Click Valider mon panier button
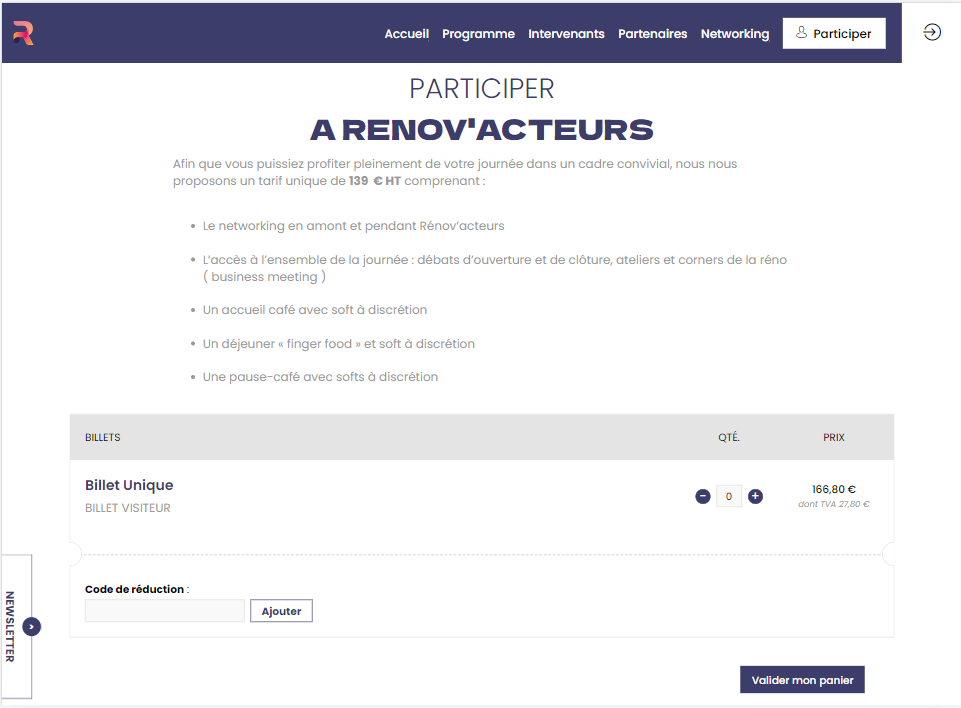The height and width of the screenshot is (708, 961). (x=802, y=679)
